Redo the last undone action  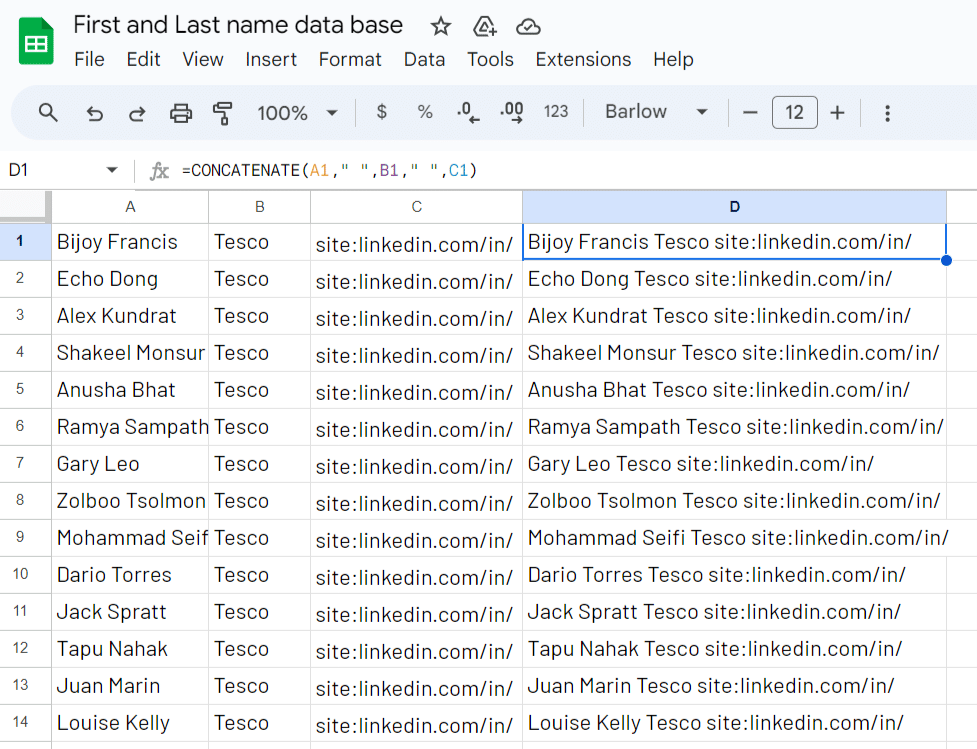click(137, 113)
